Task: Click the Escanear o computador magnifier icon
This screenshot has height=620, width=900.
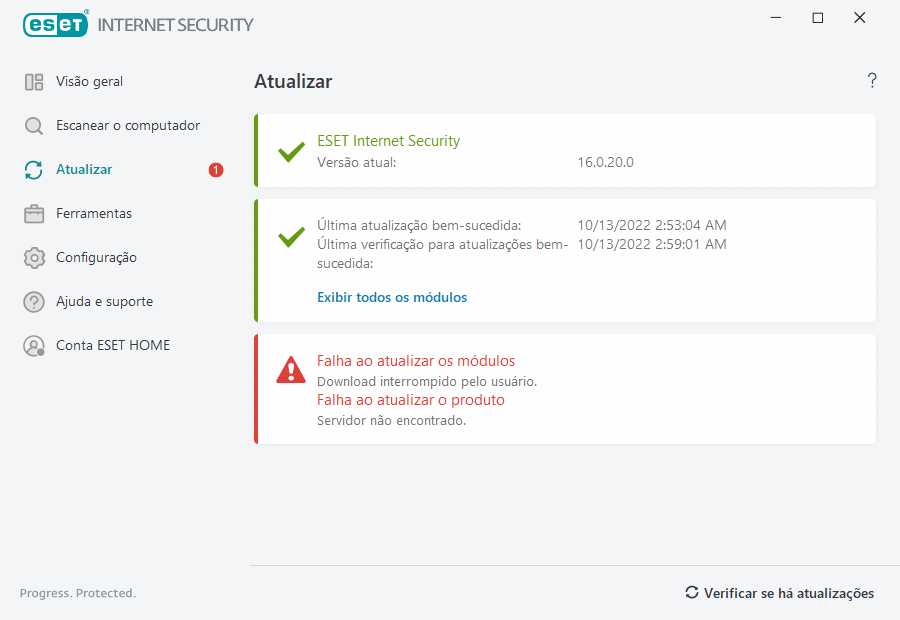Action: pos(34,126)
